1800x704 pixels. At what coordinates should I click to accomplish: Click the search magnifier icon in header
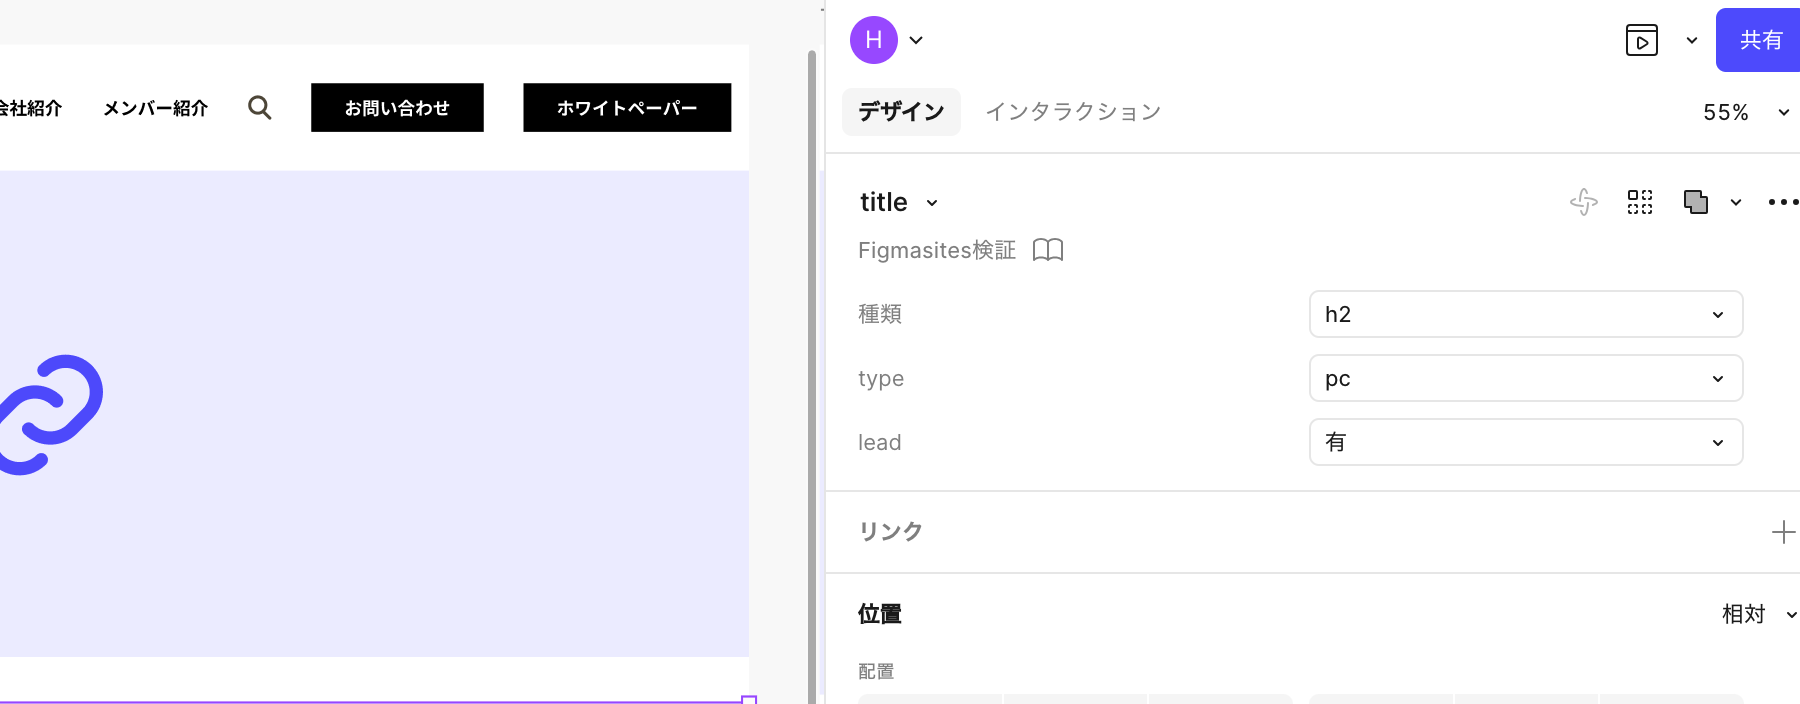(260, 108)
